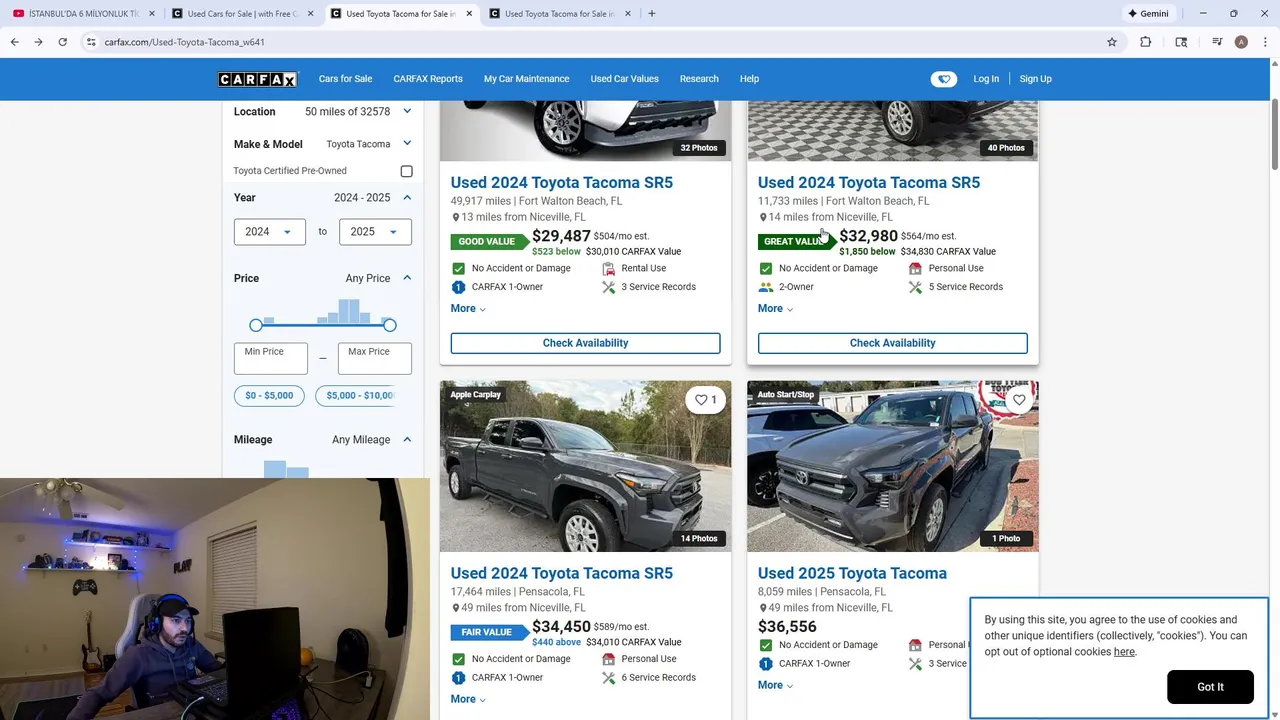Click location pin for 14 miles from Niceville
The height and width of the screenshot is (720, 1280).
[763, 217]
